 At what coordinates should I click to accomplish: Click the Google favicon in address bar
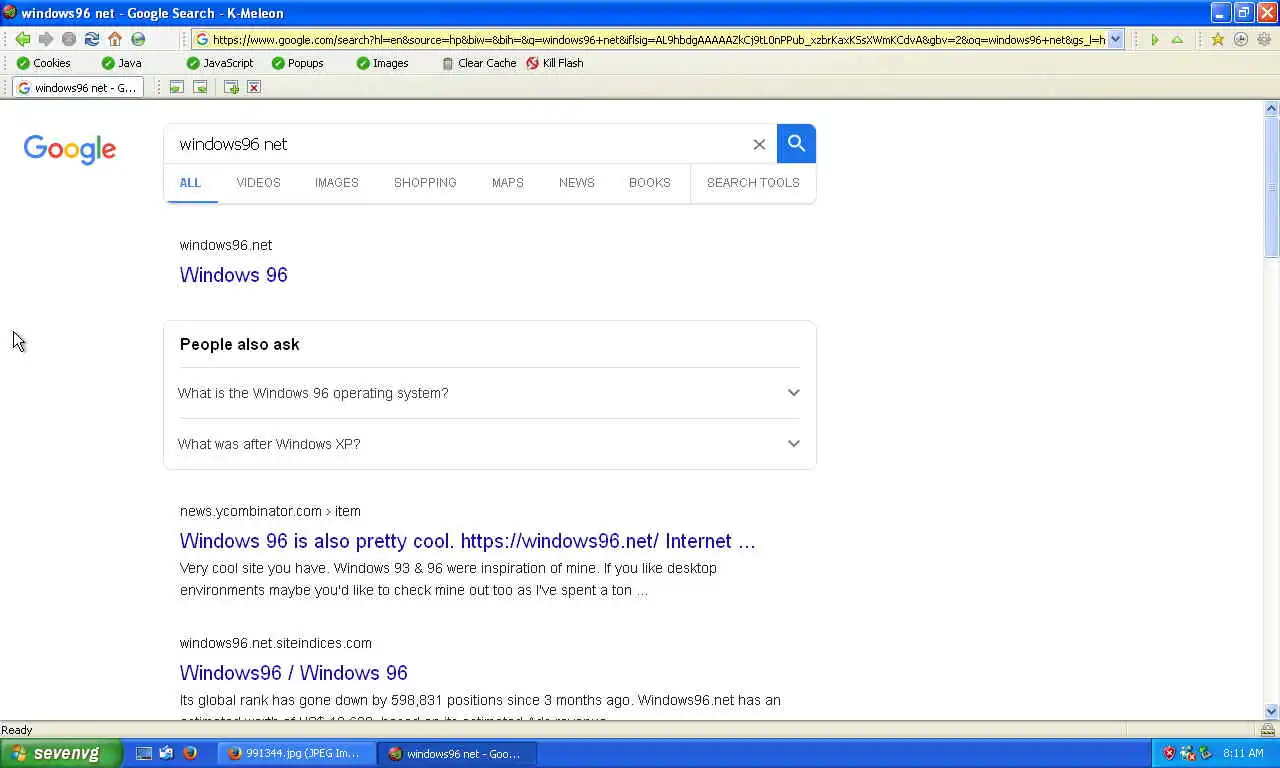(x=202, y=40)
